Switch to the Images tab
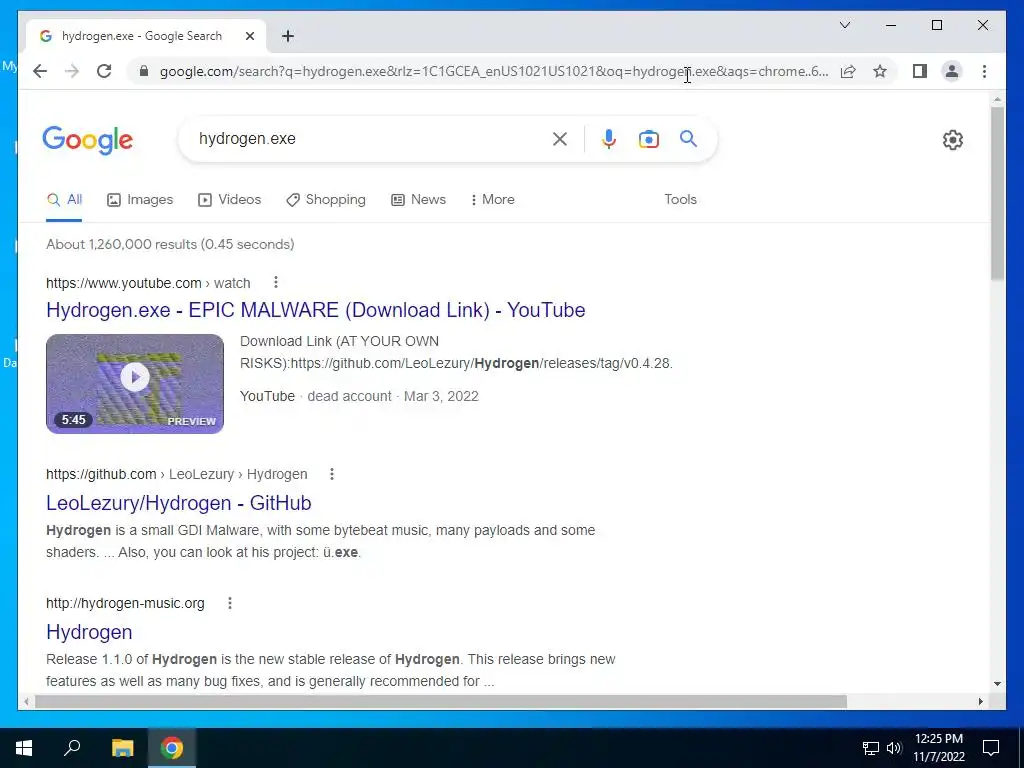Viewport: 1024px width, 768px height. pyautogui.click(x=140, y=200)
